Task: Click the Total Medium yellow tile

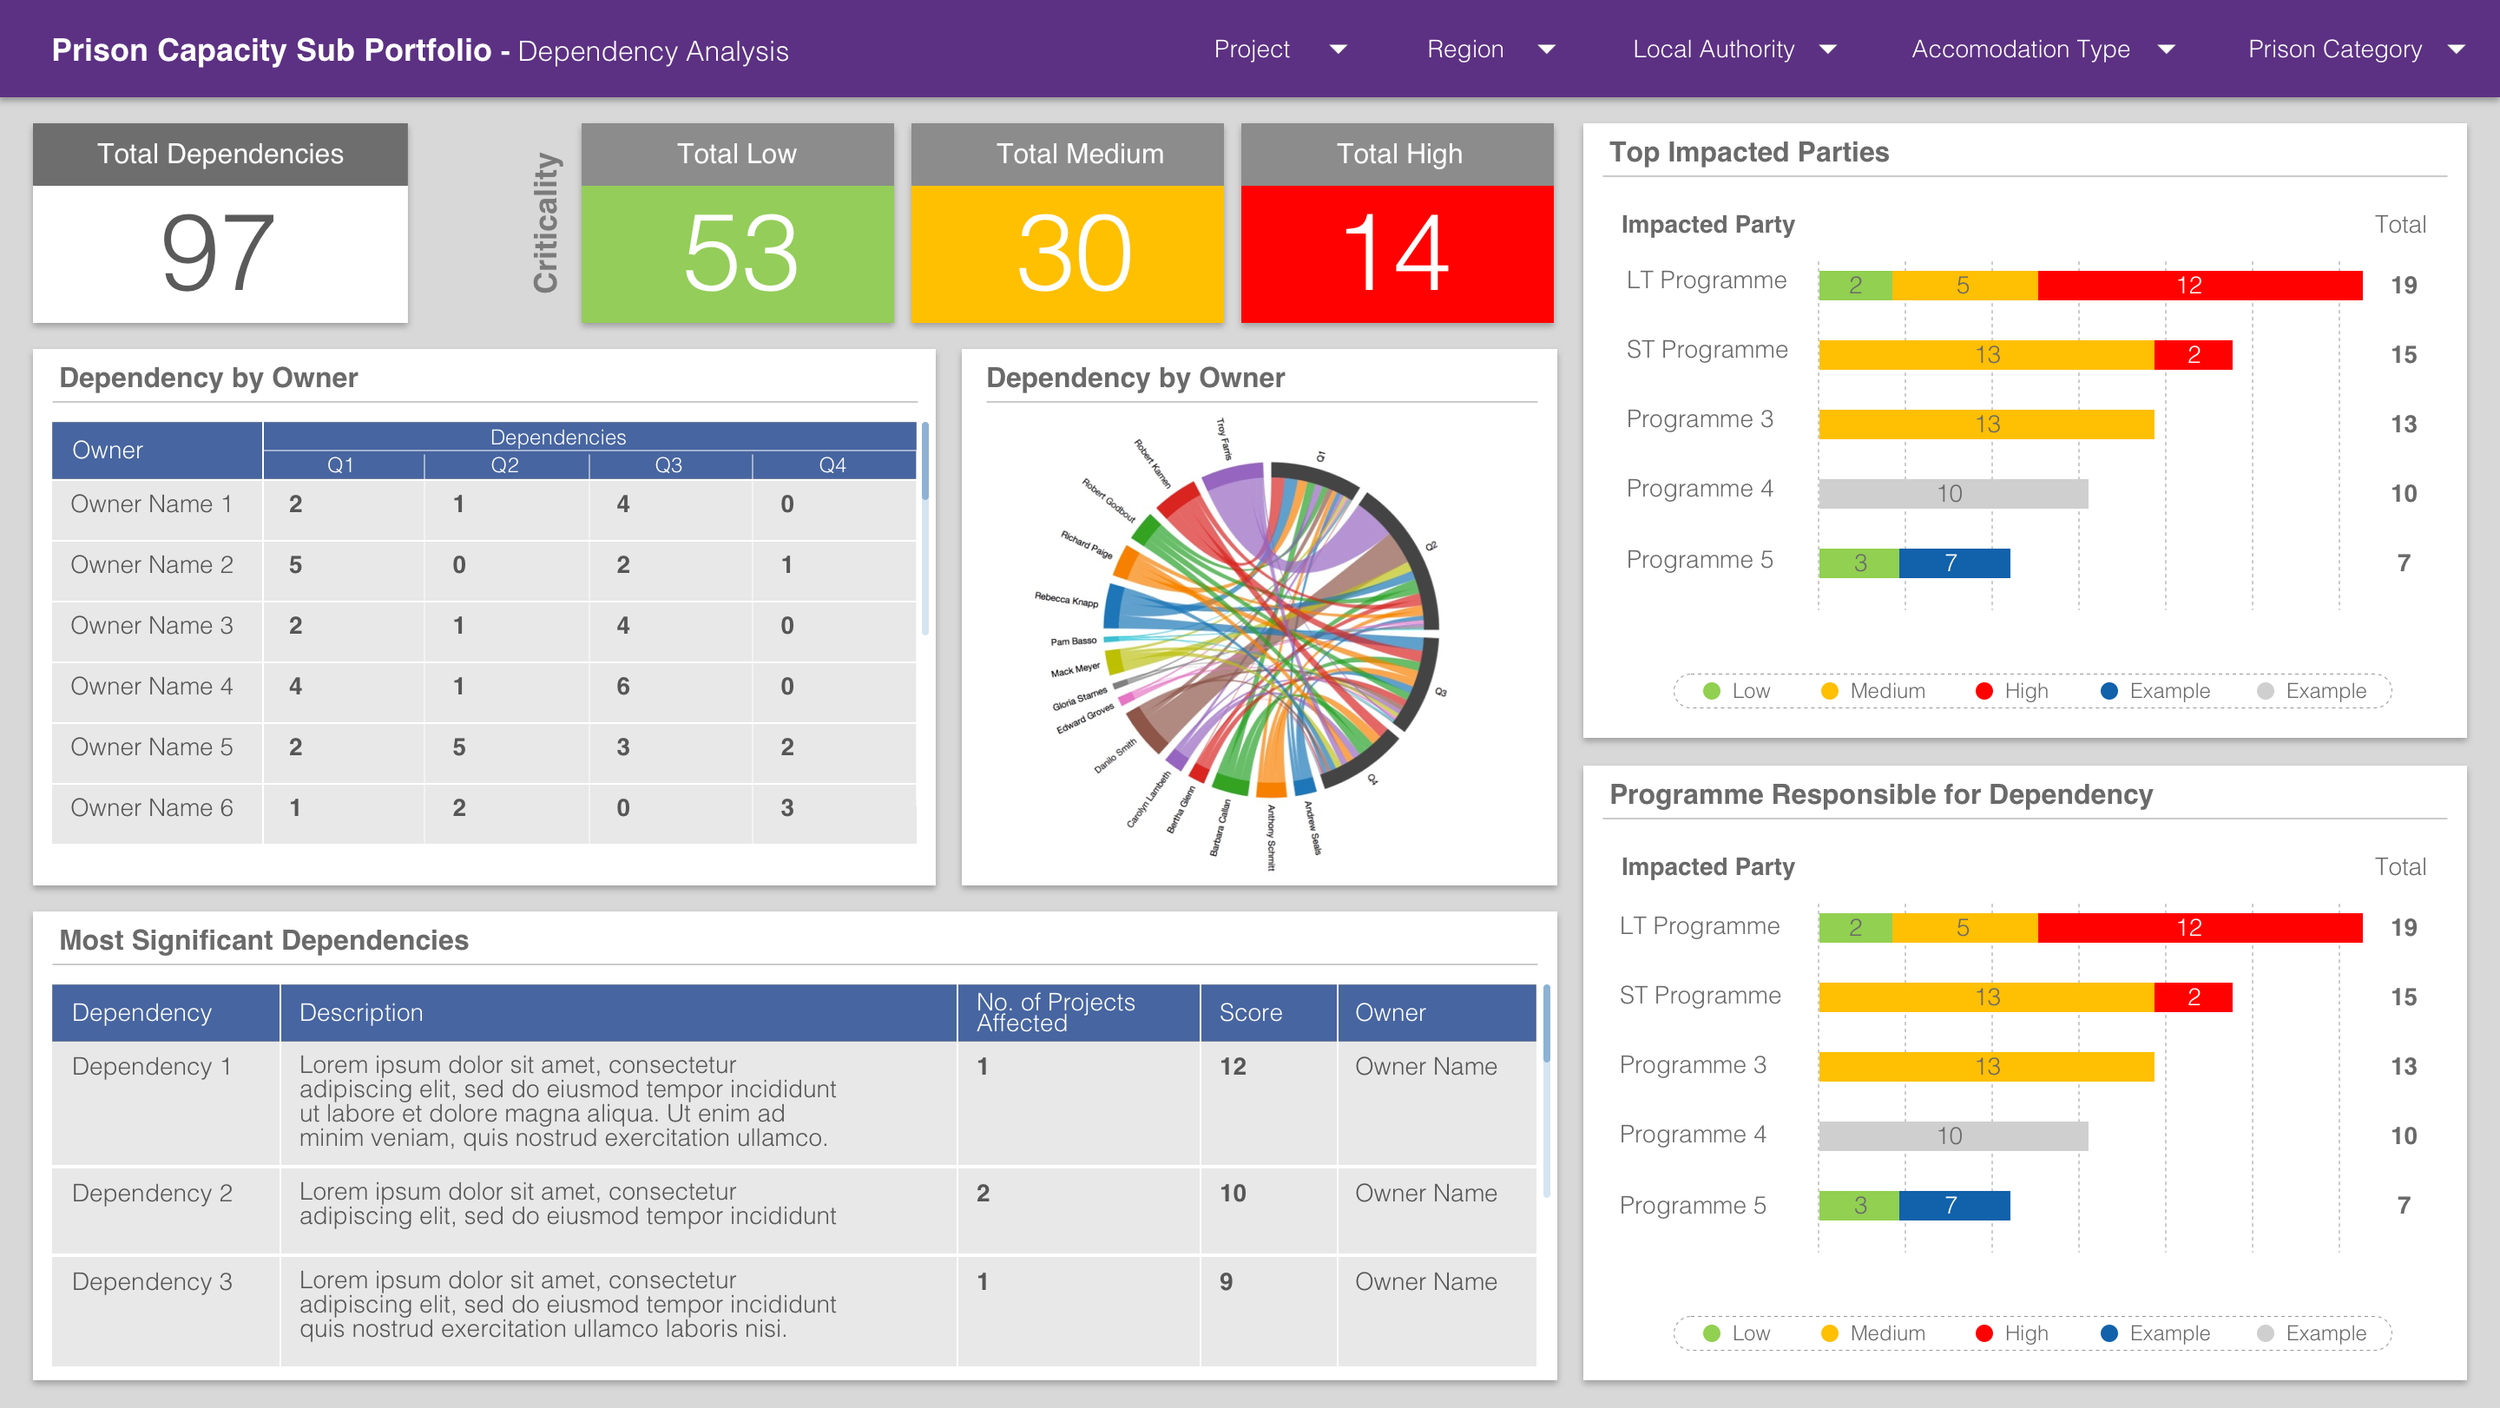Action: (x=1066, y=253)
